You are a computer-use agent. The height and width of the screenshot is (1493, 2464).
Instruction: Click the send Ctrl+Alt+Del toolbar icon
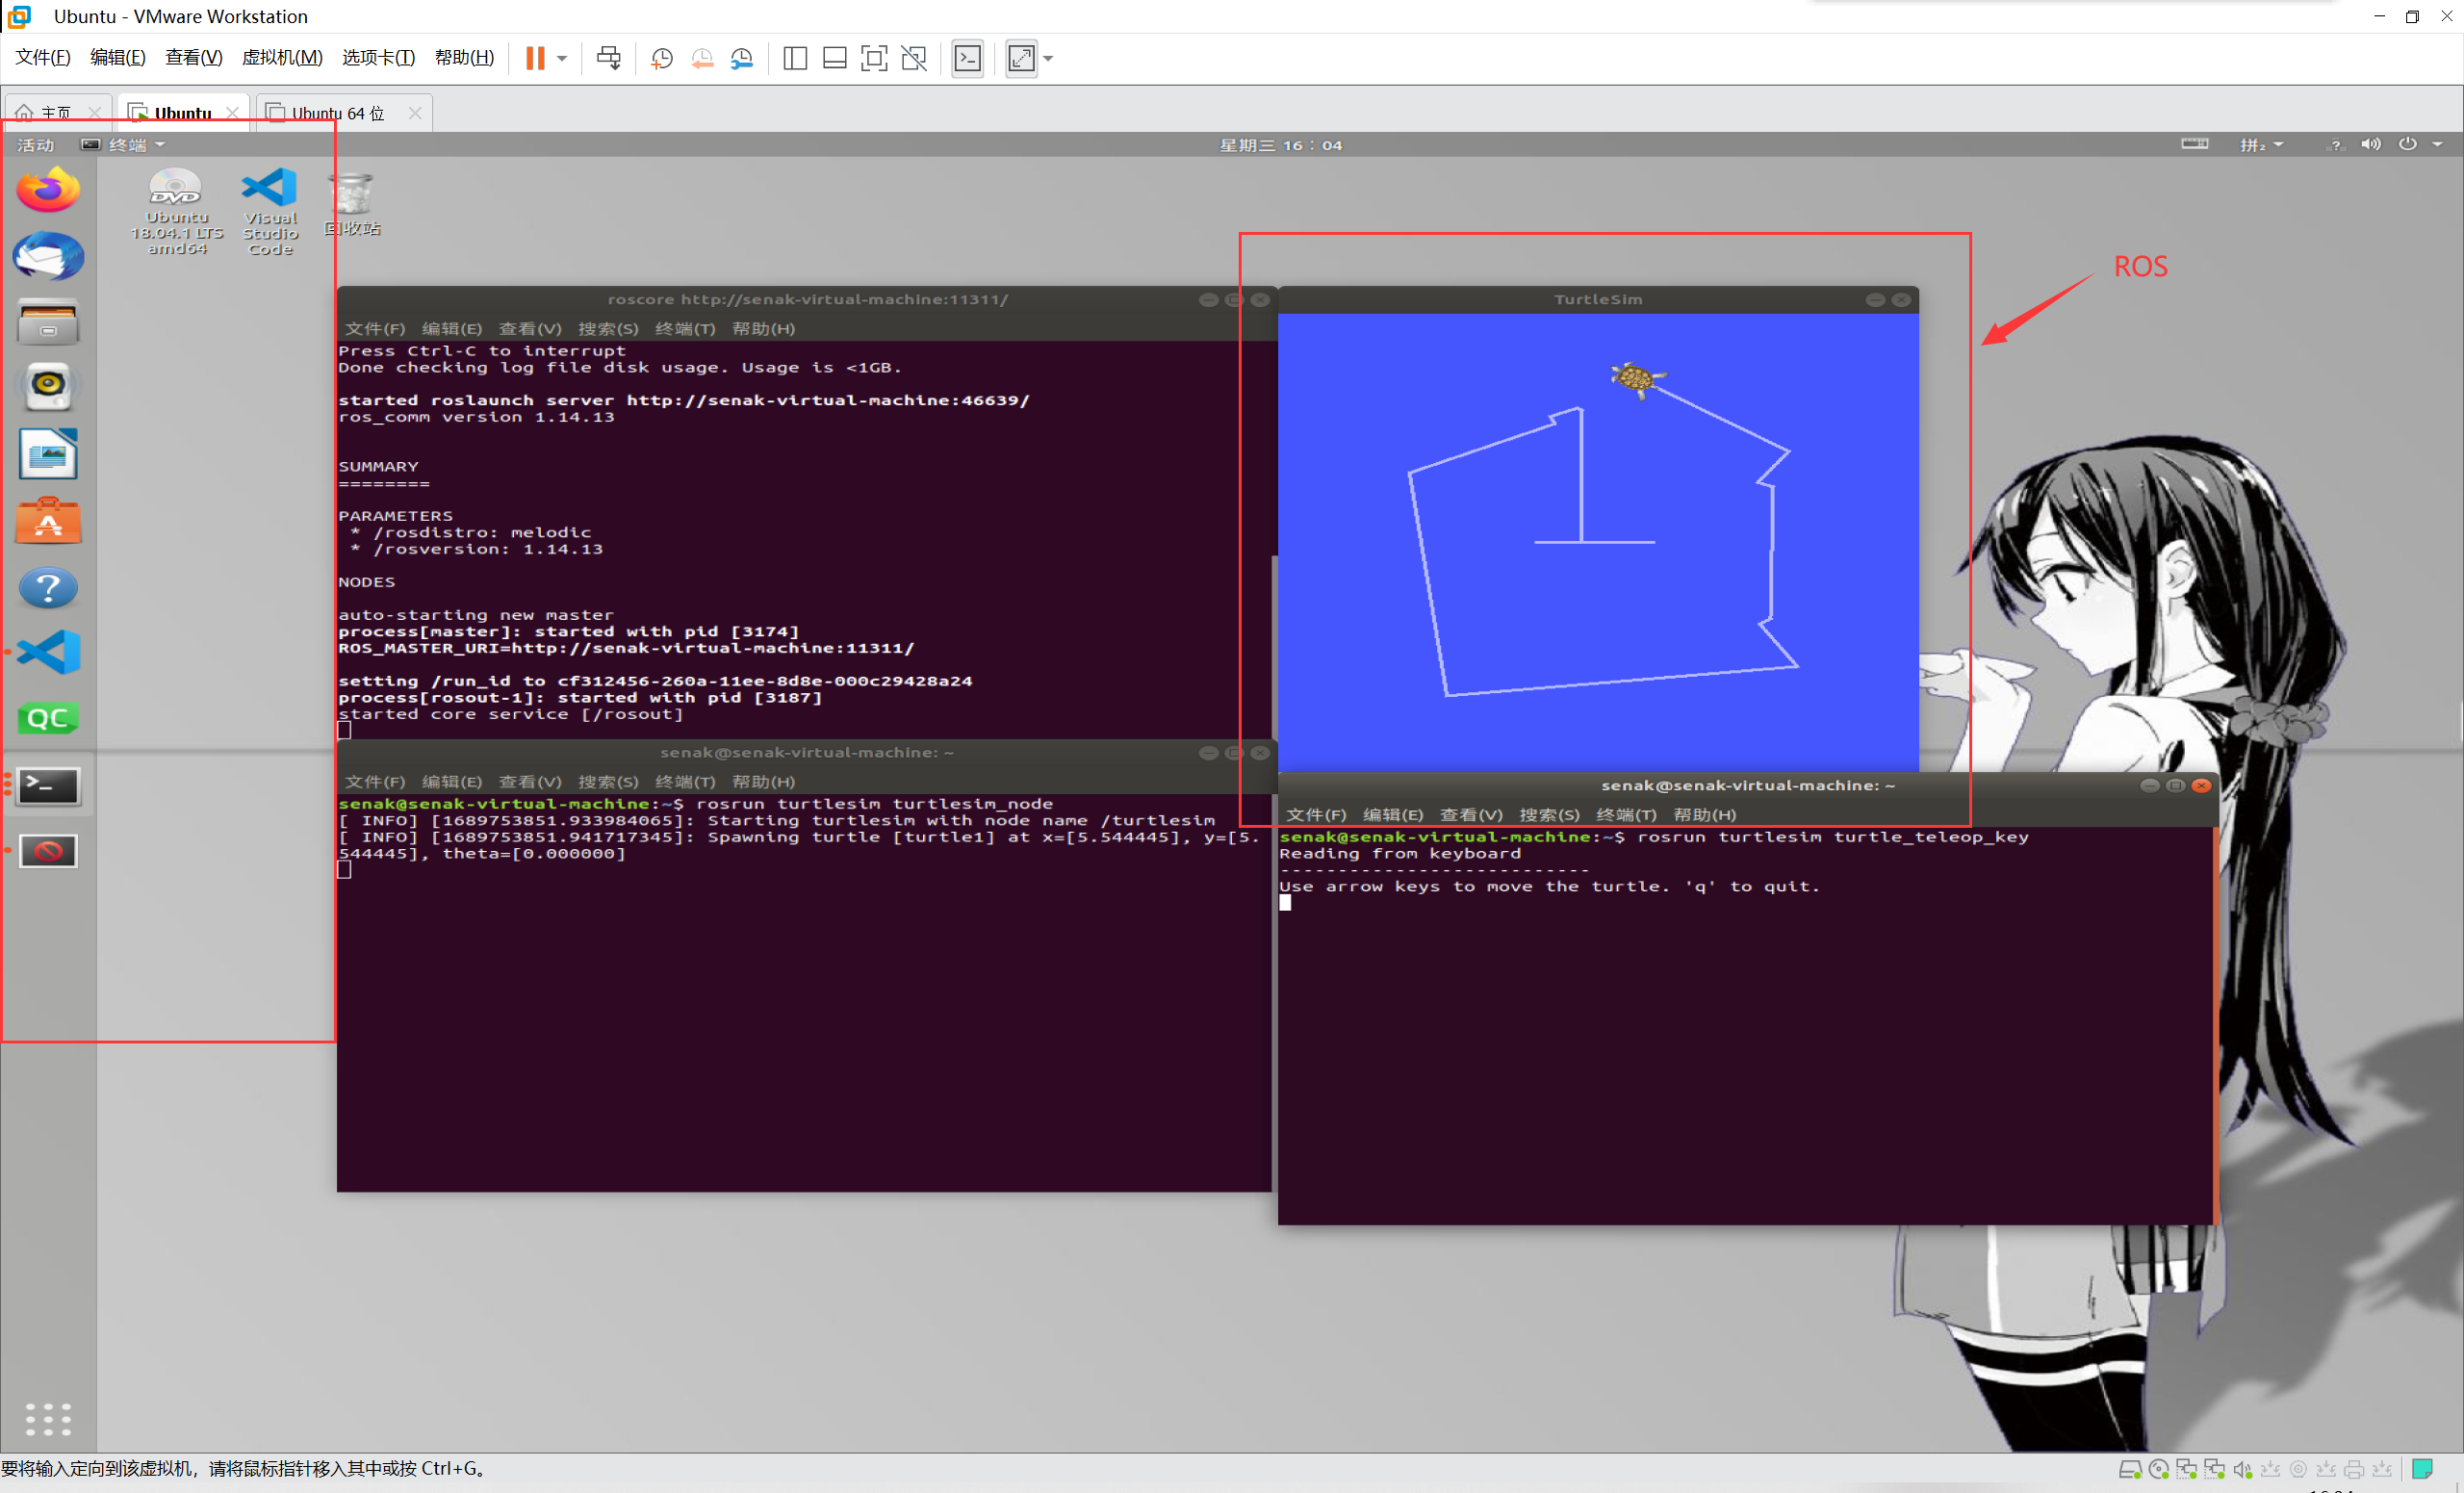coord(608,58)
